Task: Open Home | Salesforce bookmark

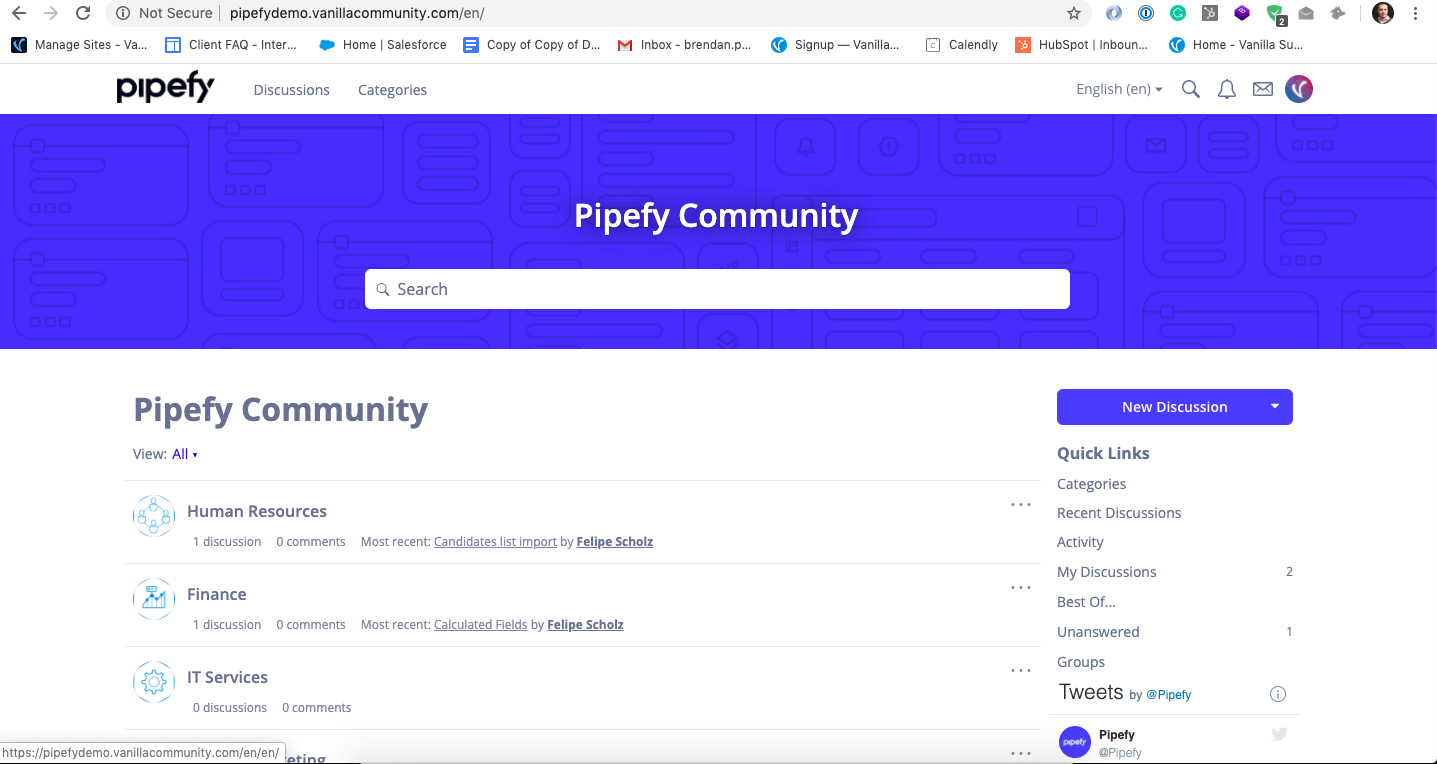Action: (381, 45)
